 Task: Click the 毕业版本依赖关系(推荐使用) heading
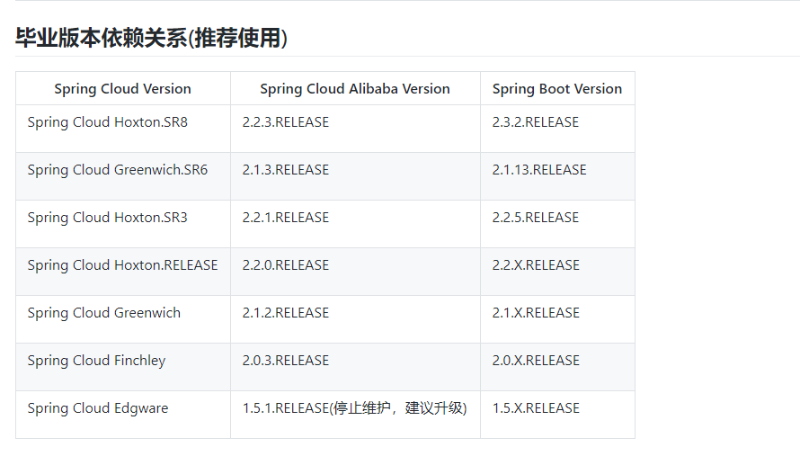(151, 38)
